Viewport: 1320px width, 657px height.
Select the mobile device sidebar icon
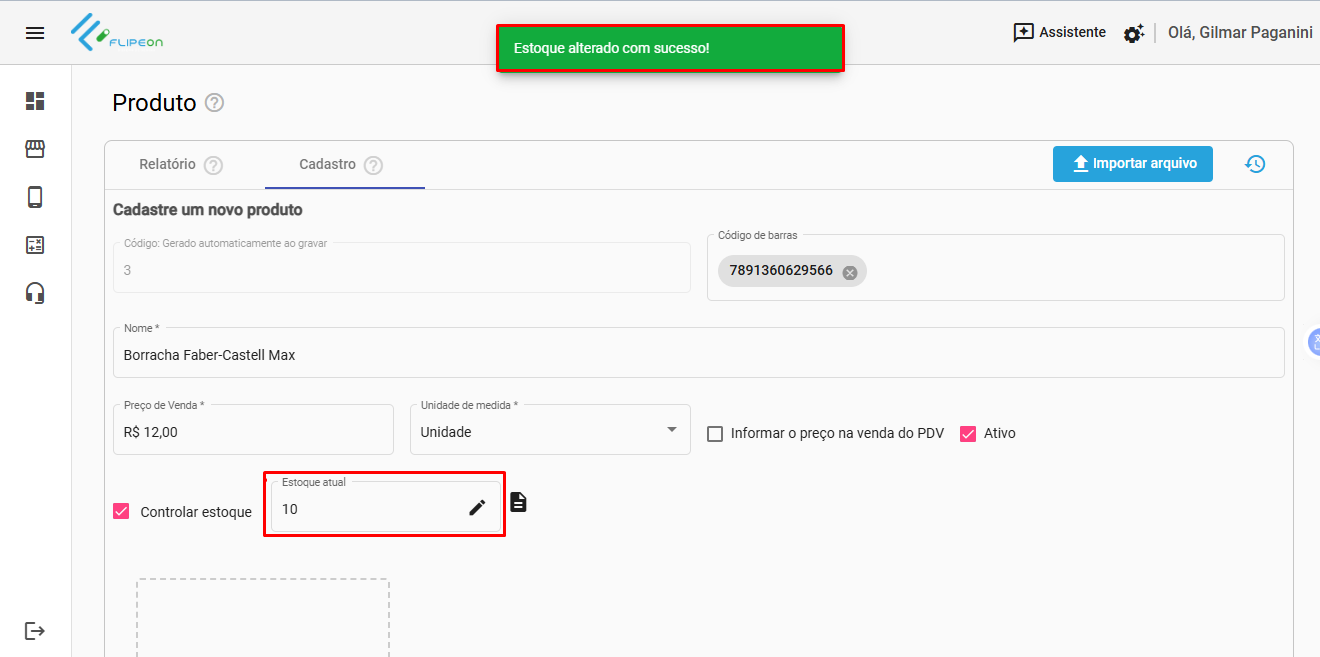click(35, 197)
